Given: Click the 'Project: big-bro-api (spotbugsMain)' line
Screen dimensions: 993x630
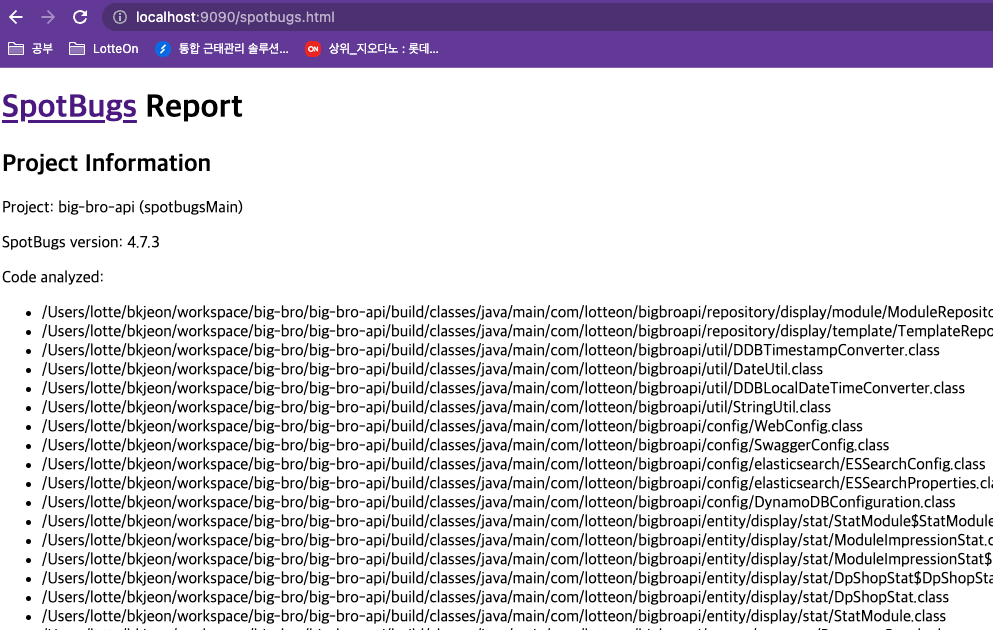Looking at the screenshot, I should (x=122, y=207).
